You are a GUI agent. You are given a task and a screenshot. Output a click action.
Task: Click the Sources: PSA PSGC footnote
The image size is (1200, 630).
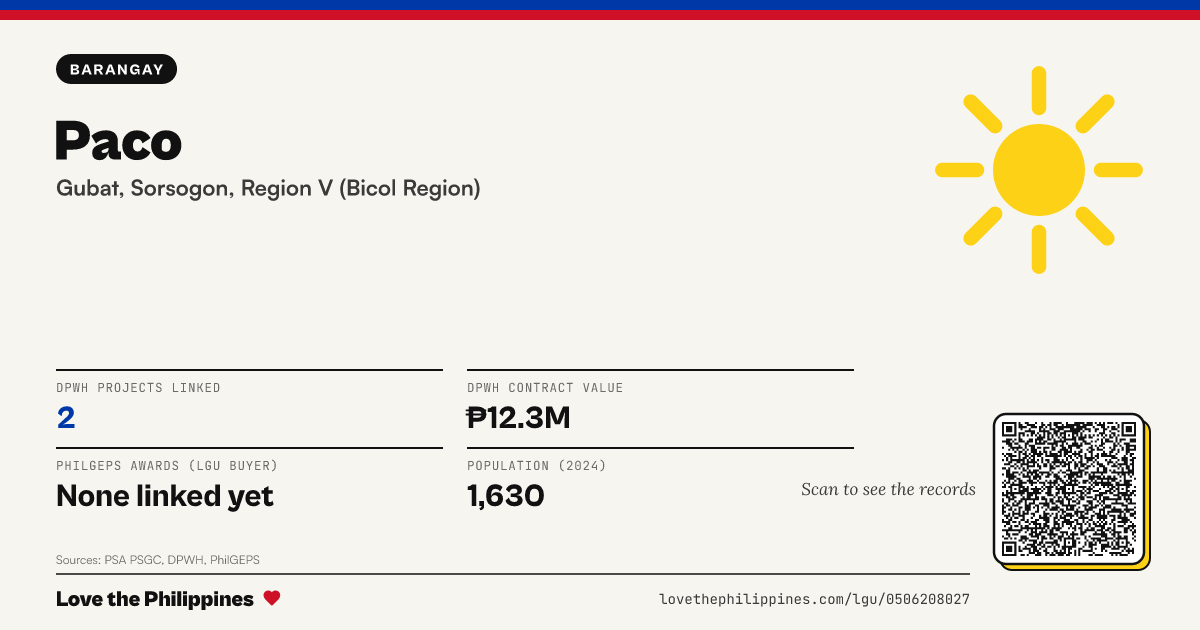(x=158, y=560)
